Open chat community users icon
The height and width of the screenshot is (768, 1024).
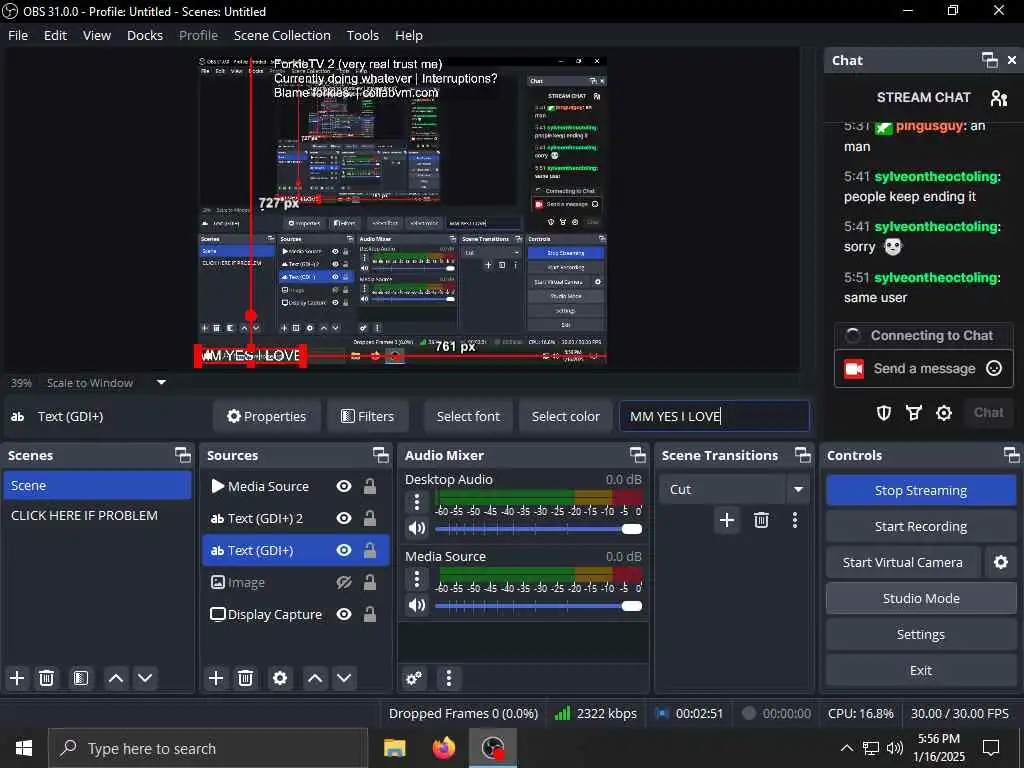click(999, 98)
